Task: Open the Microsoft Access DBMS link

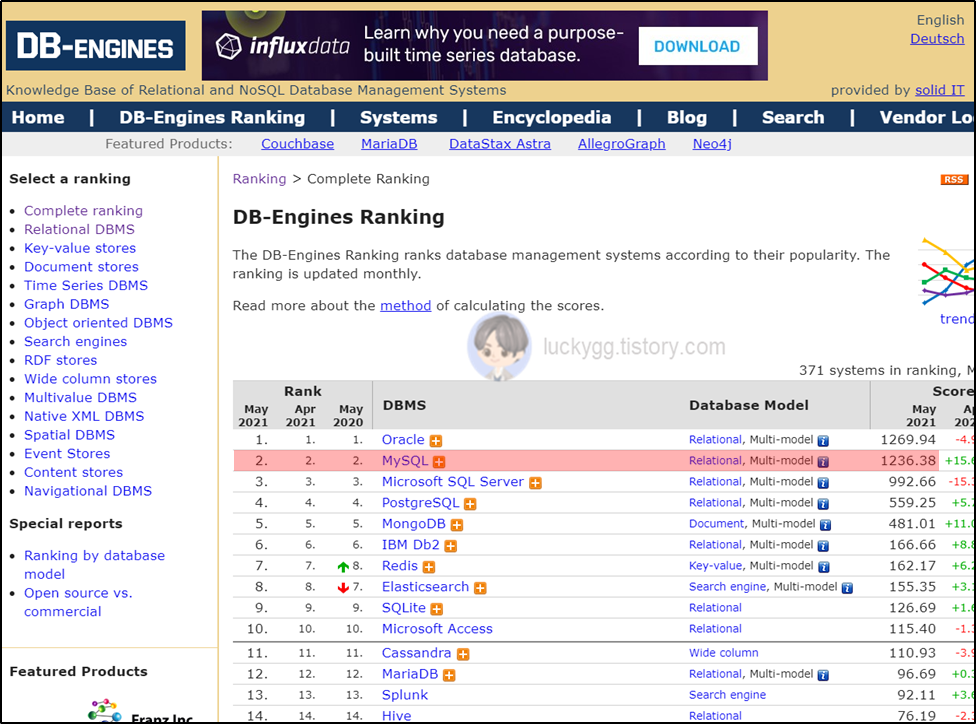Action: point(437,629)
